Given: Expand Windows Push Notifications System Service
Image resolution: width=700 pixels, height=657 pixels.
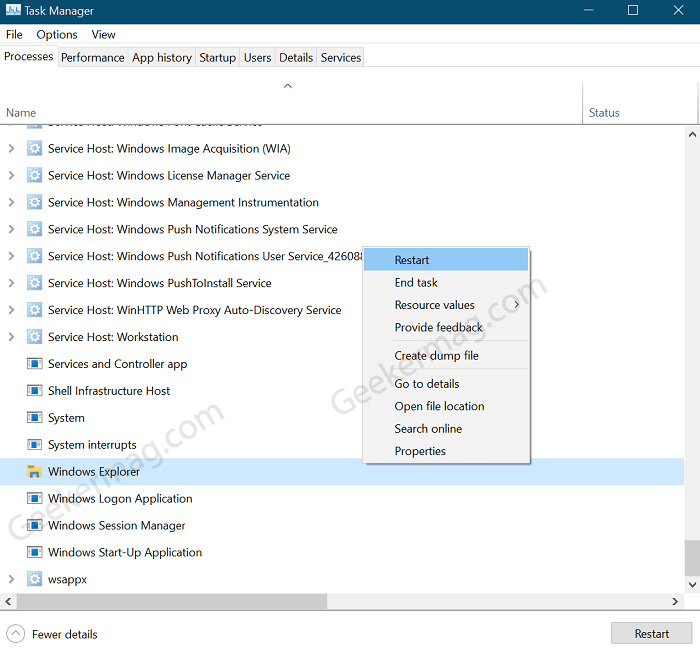Looking at the screenshot, I should (11, 229).
